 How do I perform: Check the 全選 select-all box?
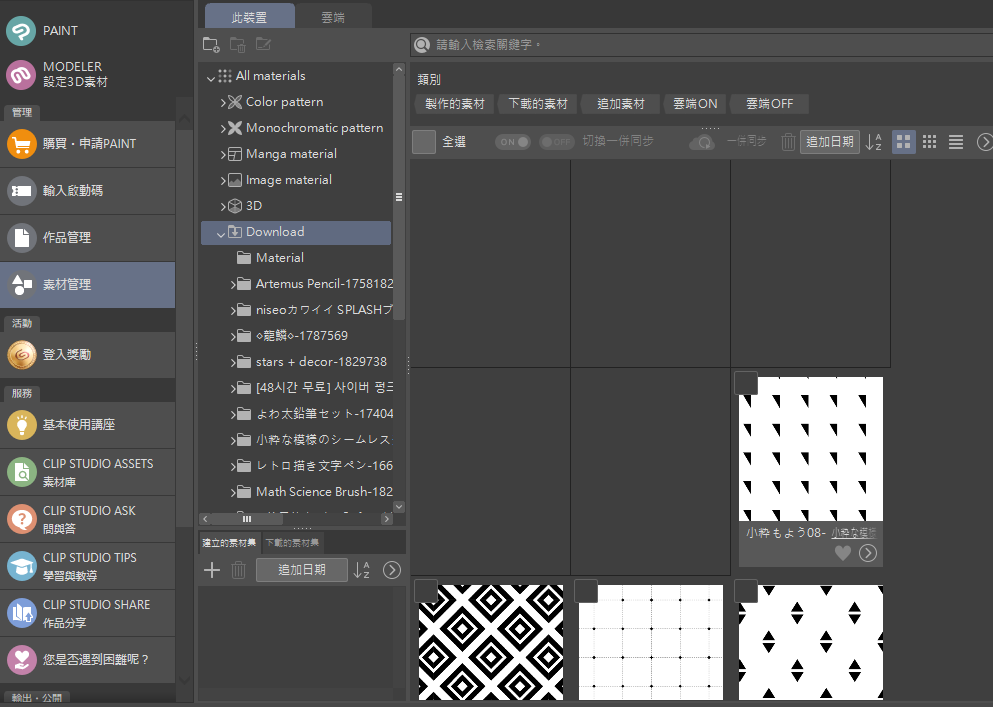(x=424, y=142)
